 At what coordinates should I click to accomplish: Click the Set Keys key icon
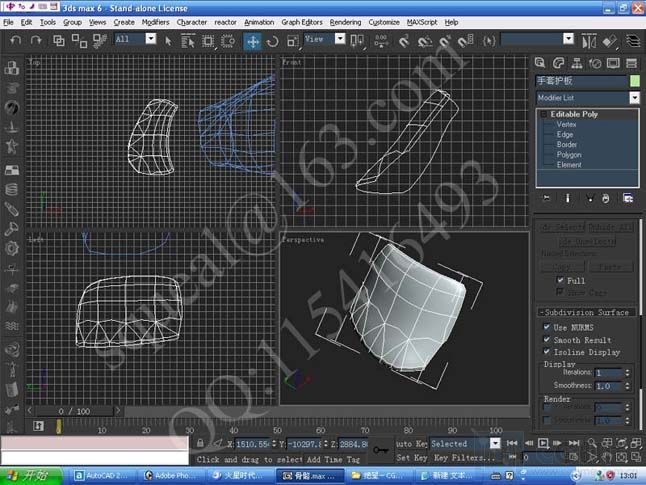click(x=380, y=450)
